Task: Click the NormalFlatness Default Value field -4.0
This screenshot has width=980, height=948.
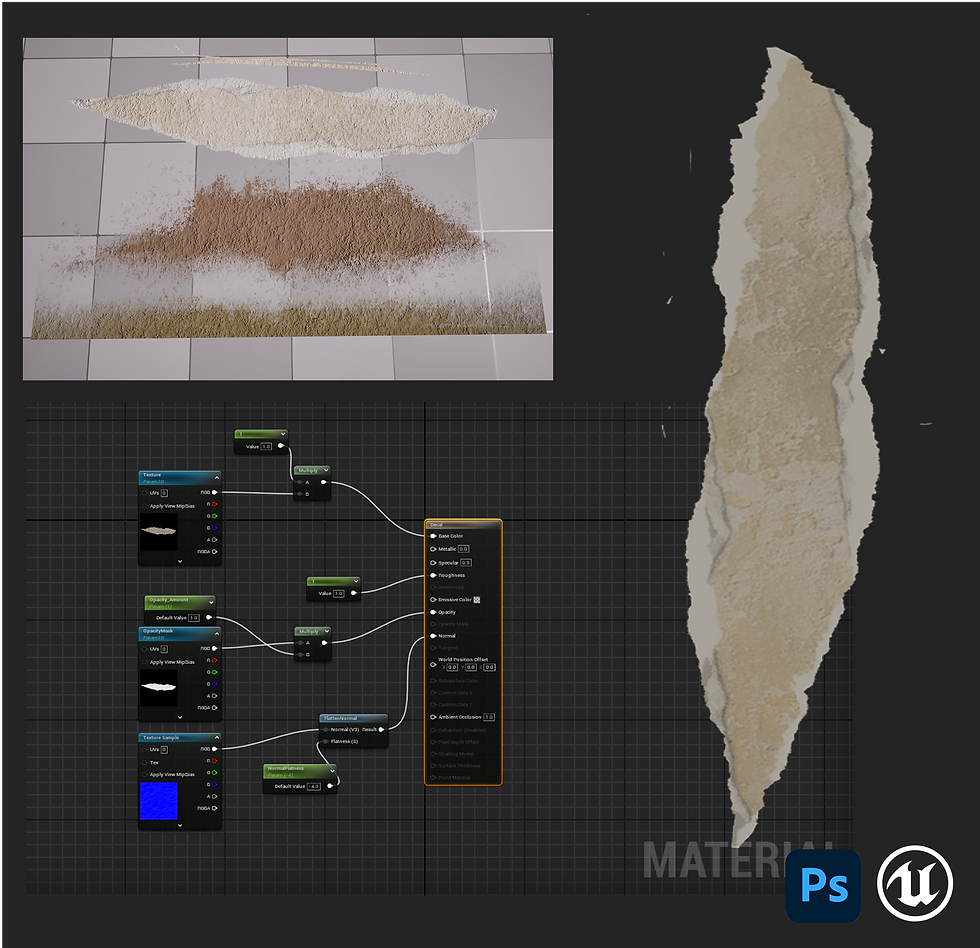Action: click(314, 786)
